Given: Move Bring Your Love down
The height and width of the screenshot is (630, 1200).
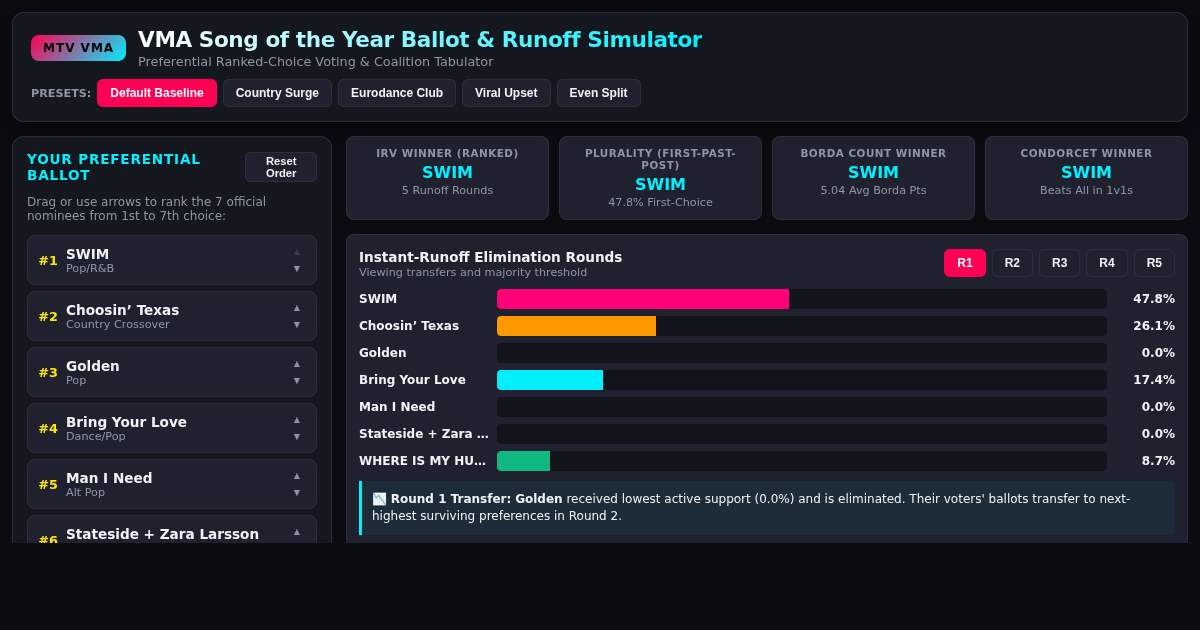Looking at the screenshot, I should 296,436.
